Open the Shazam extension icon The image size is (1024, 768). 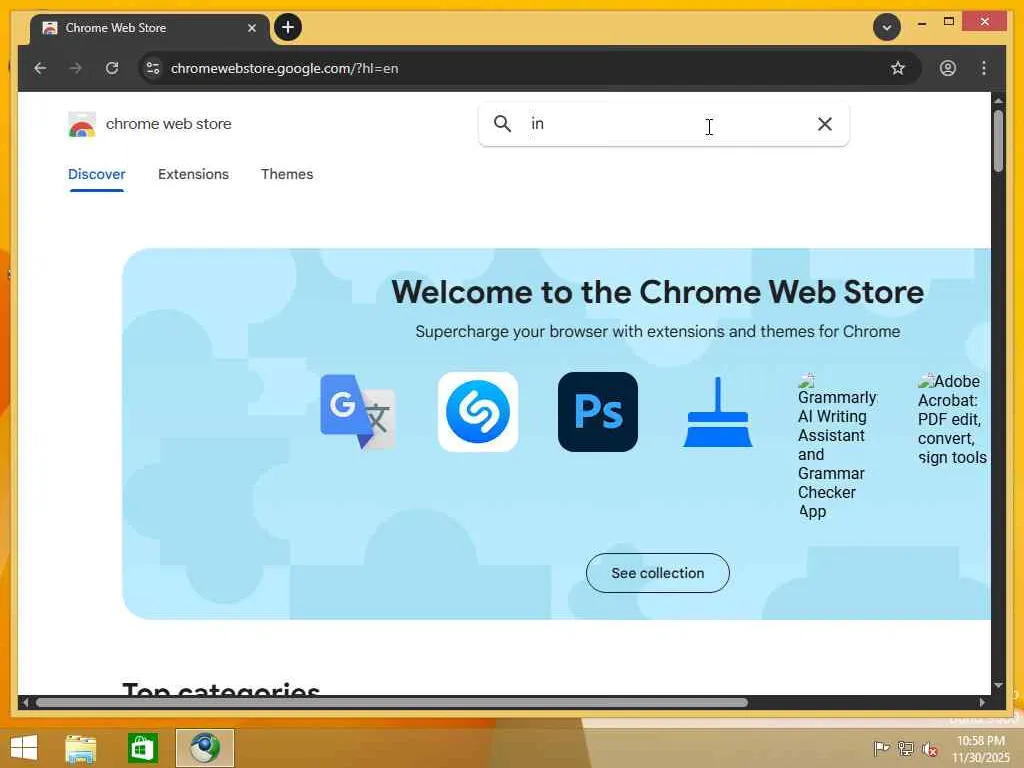click(478, 411)
